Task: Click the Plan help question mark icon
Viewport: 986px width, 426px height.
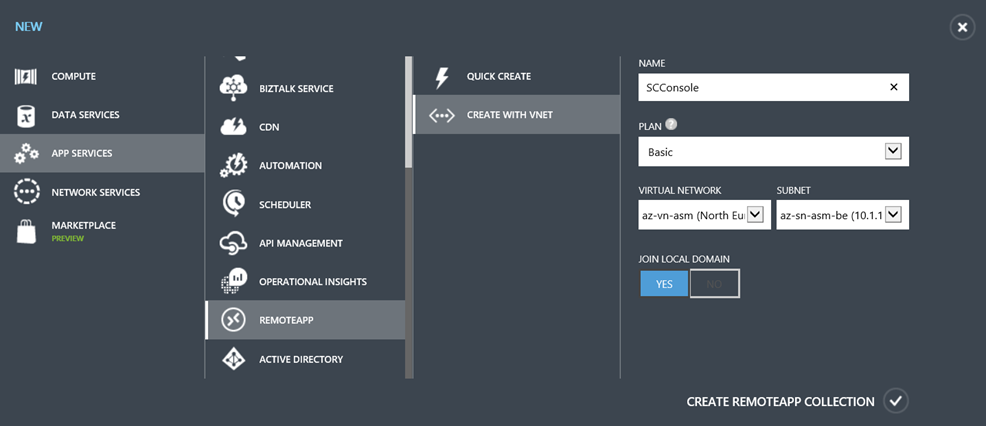Action: [x=672, y=125]
